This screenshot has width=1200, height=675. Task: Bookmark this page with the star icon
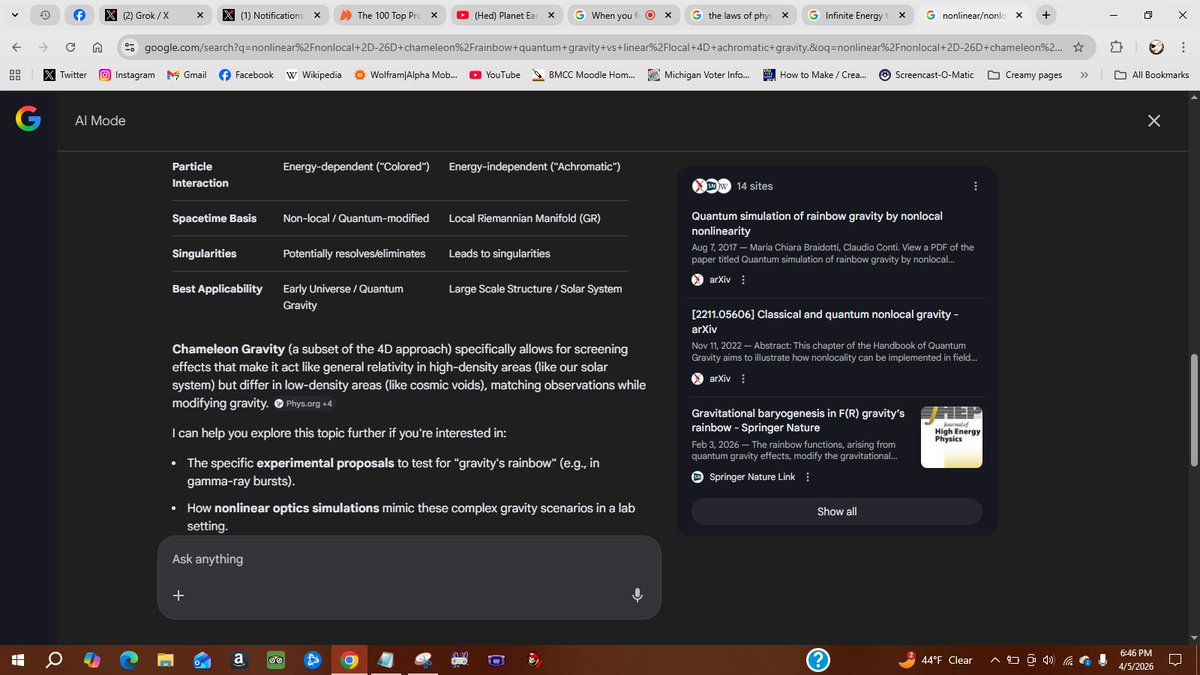[1078, 47]
